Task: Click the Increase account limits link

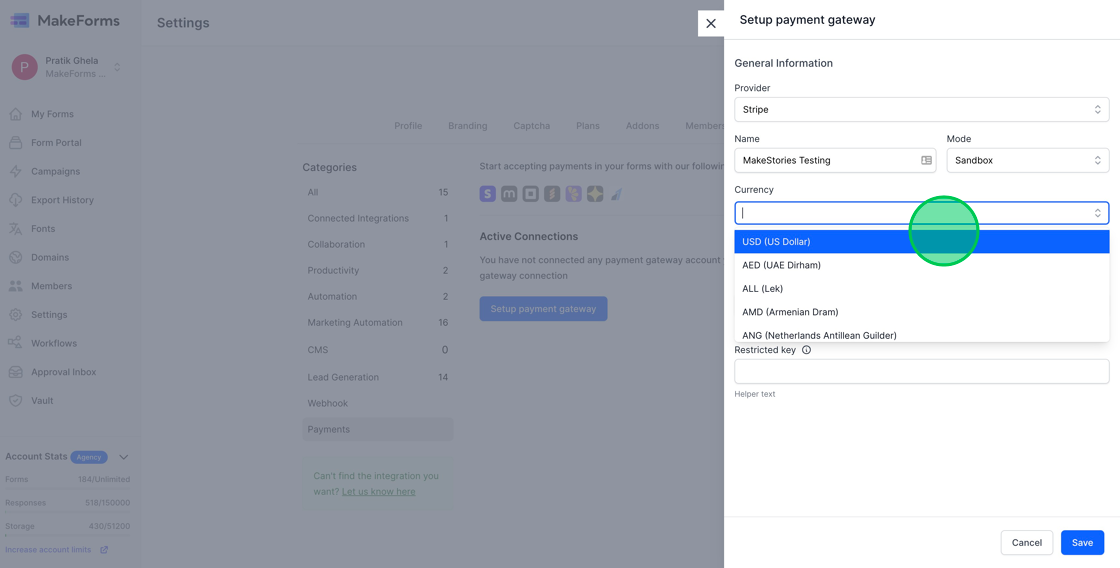Action: (x=48, y=549)
